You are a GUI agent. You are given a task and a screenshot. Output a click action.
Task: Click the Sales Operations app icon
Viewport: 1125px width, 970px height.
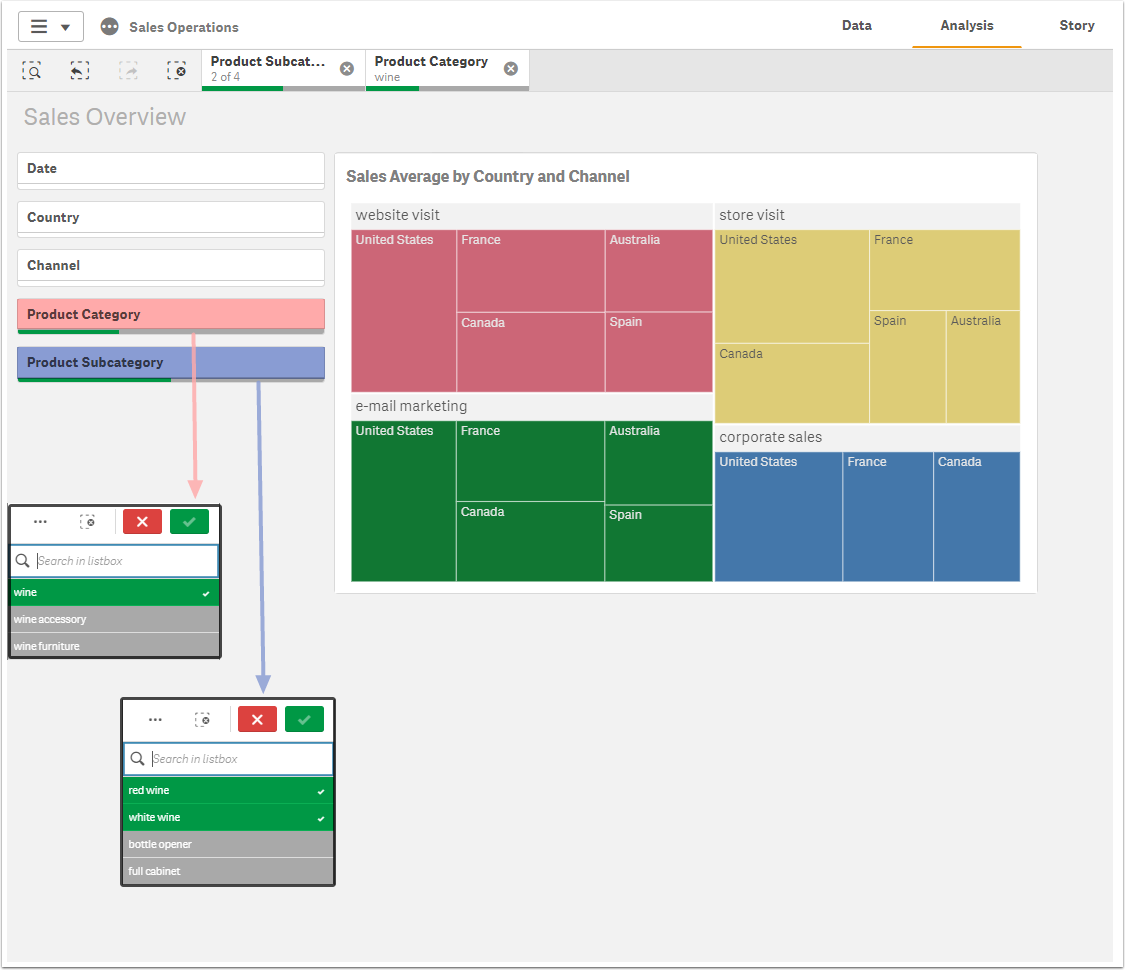(110, 27)
